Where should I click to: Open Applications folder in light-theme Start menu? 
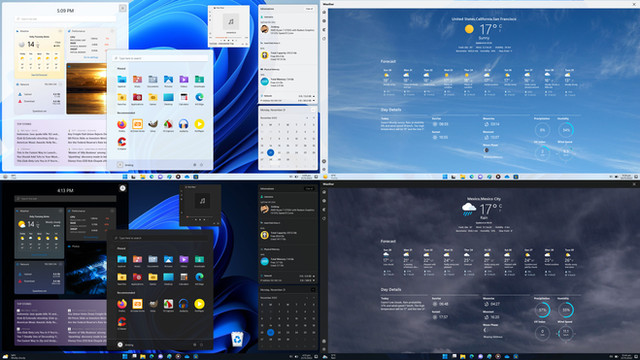tap(137, 97)
